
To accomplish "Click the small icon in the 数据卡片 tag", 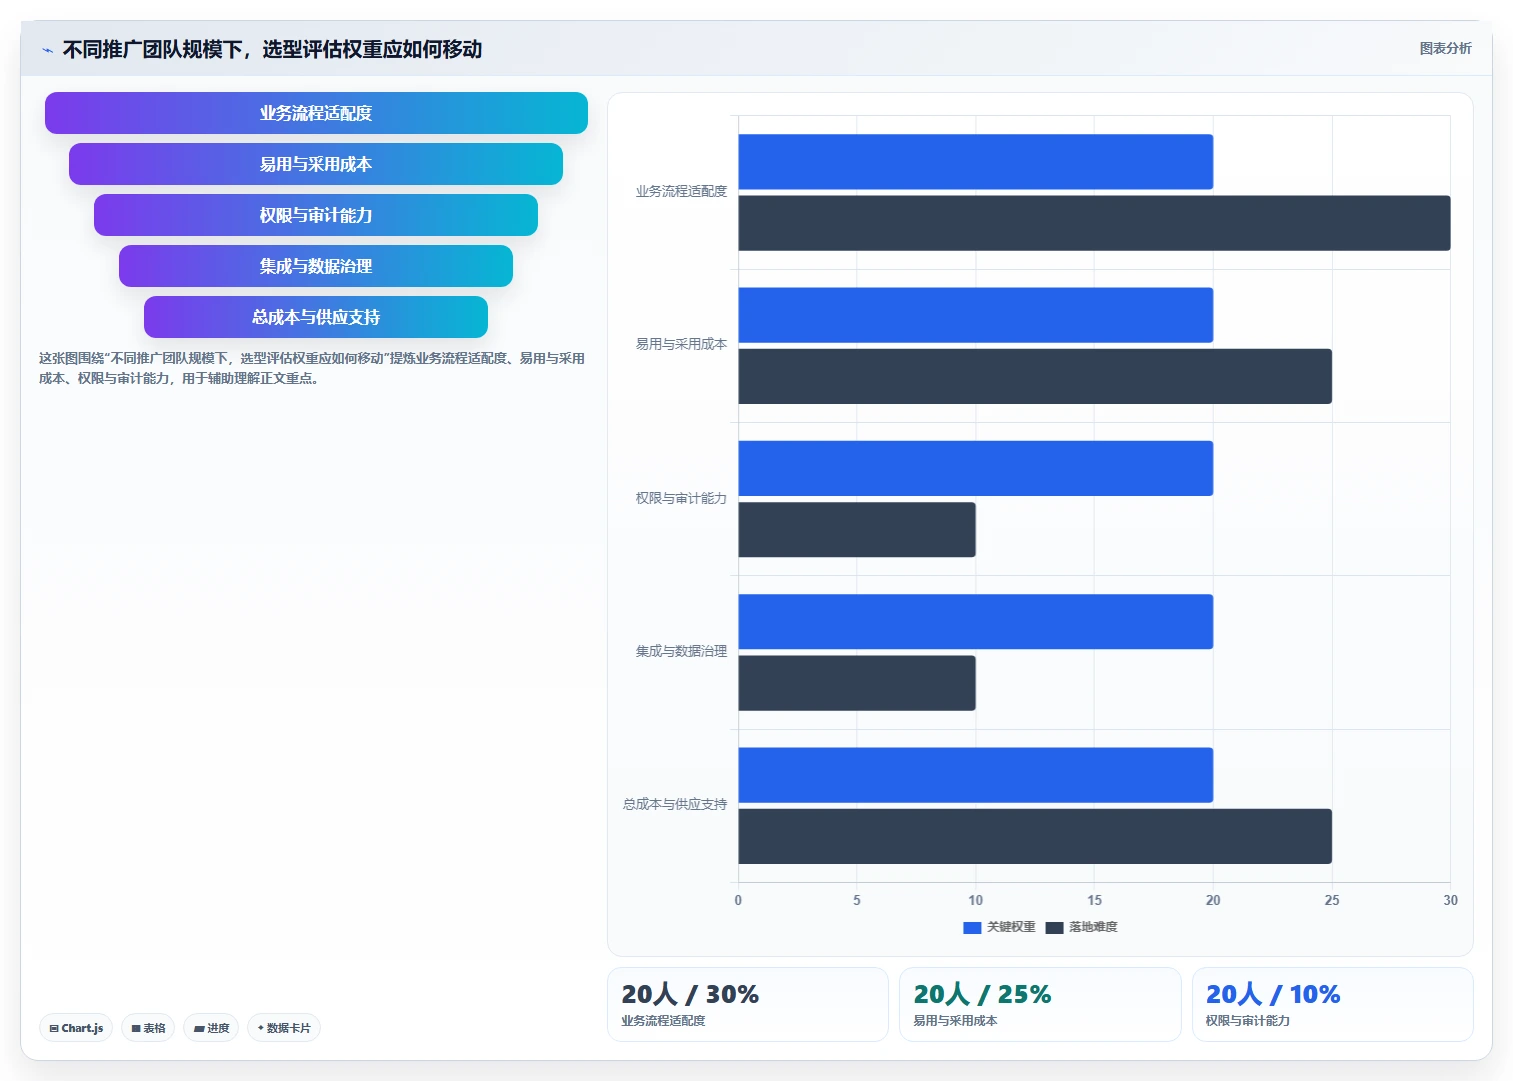I will tap(261, 1028).
